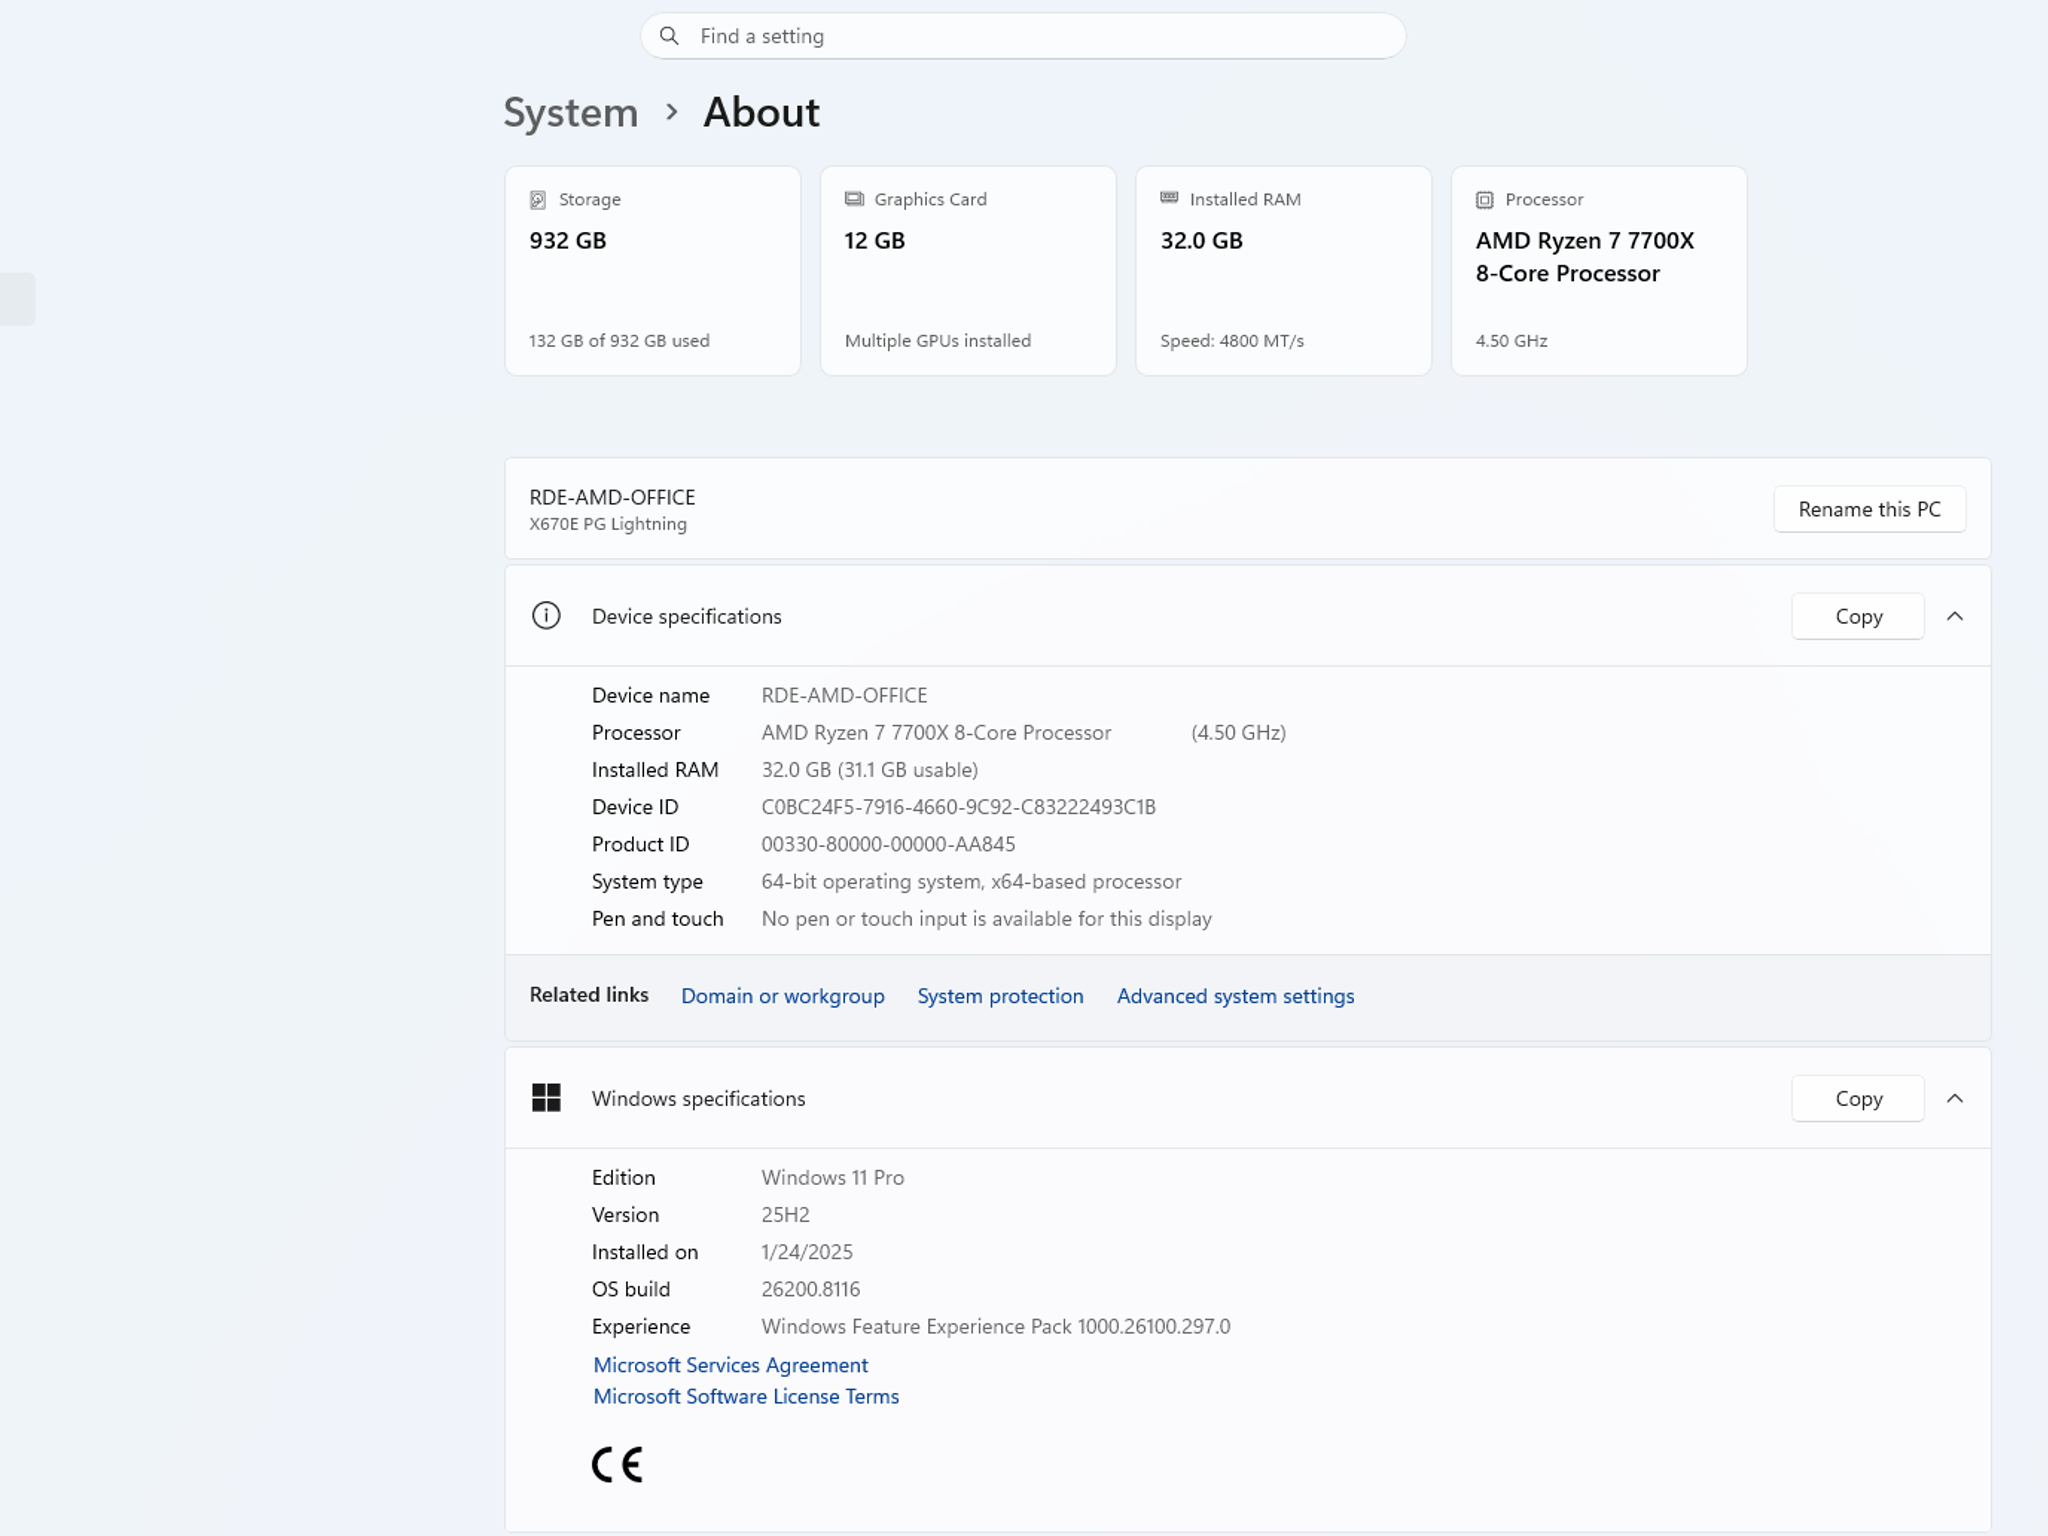
Task: Select the Device ID value
Action: pos(958,807)
